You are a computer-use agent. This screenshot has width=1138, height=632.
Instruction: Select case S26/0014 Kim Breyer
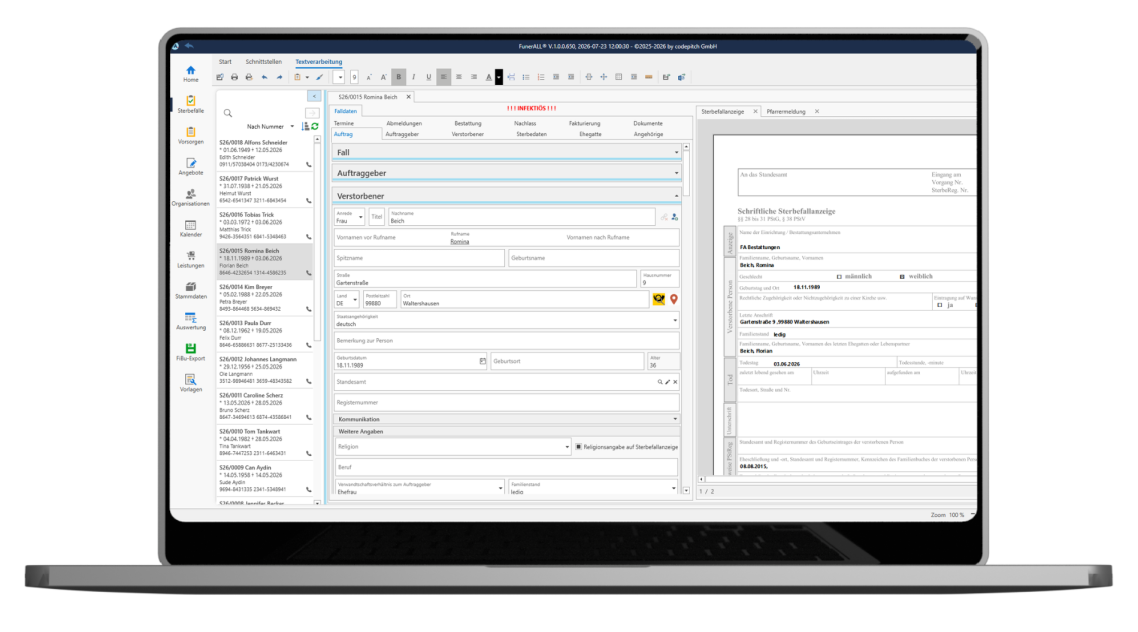(264, 297)
